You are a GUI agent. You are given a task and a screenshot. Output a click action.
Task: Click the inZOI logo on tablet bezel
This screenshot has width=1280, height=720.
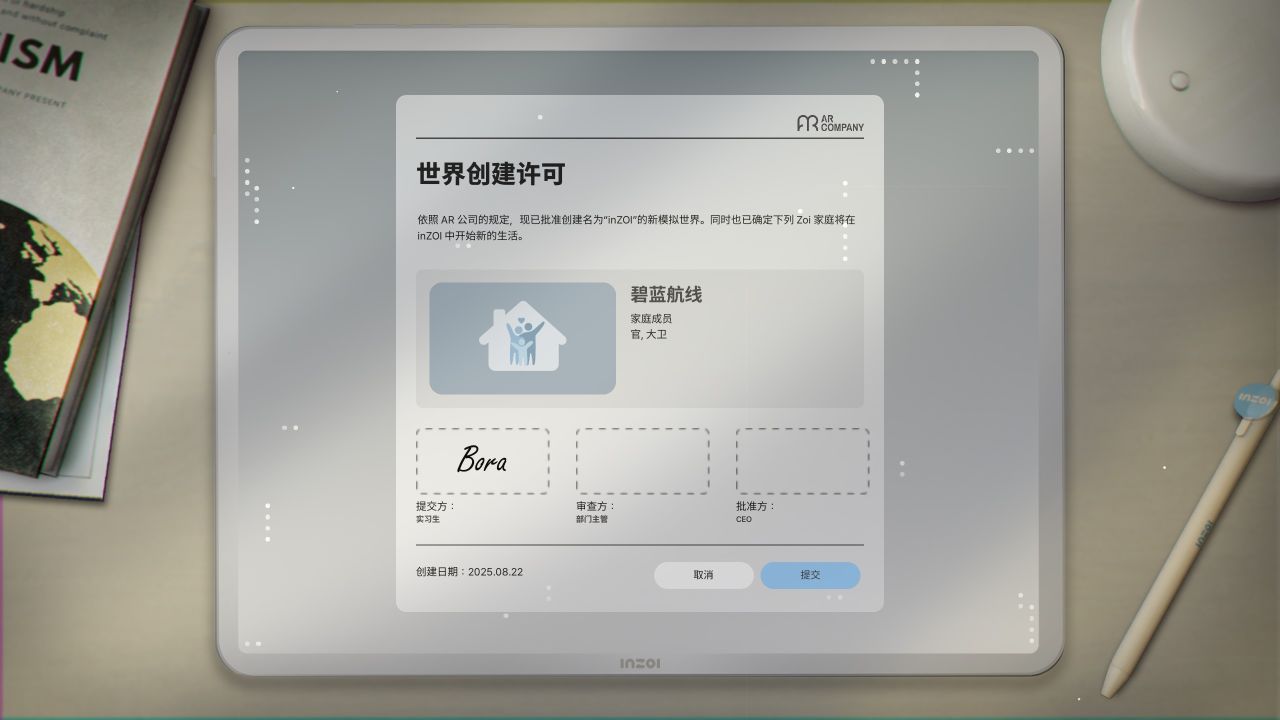[640, 664]
